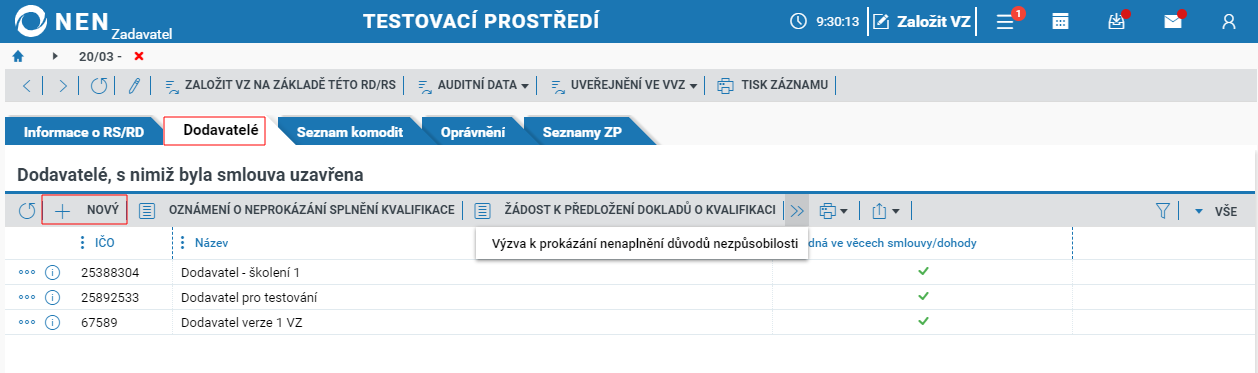Close the 20/03 breadcrumb tab
The image size is (1258, 373).
(139, 56)
